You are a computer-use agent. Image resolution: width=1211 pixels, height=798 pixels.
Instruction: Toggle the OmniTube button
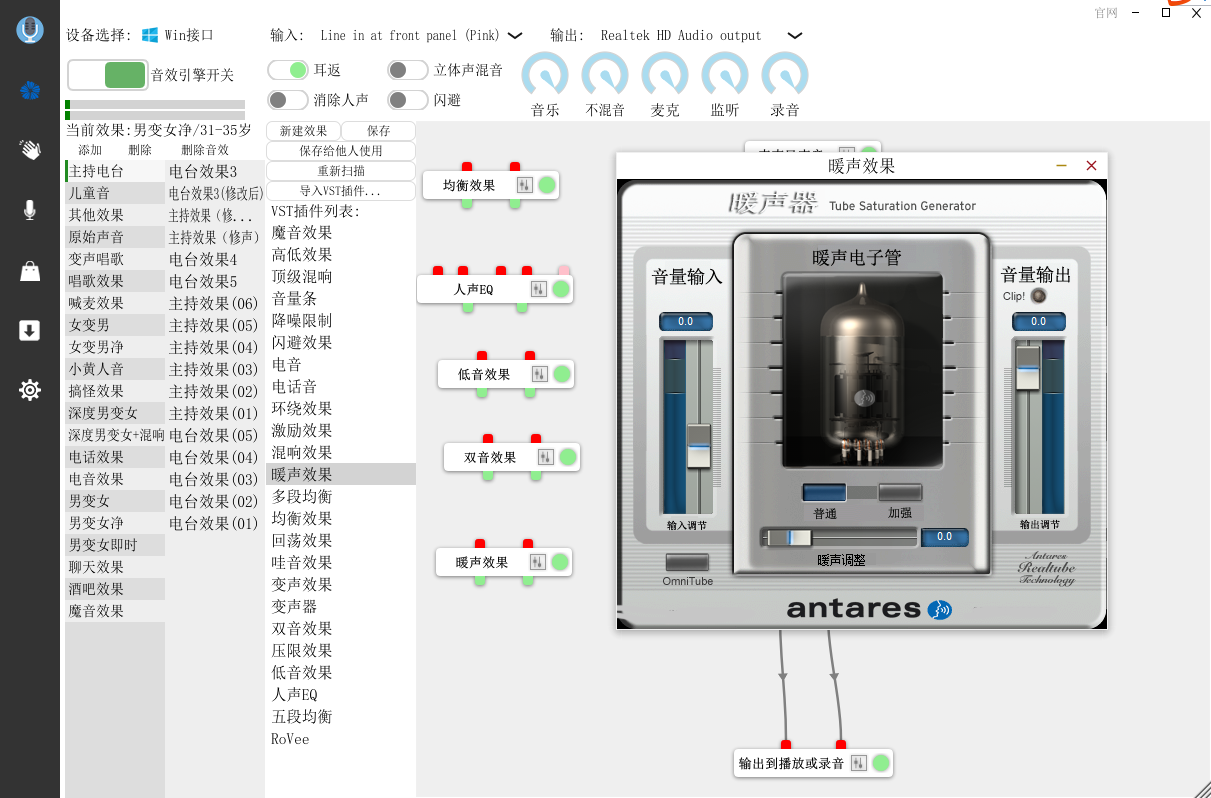[687, 563]
